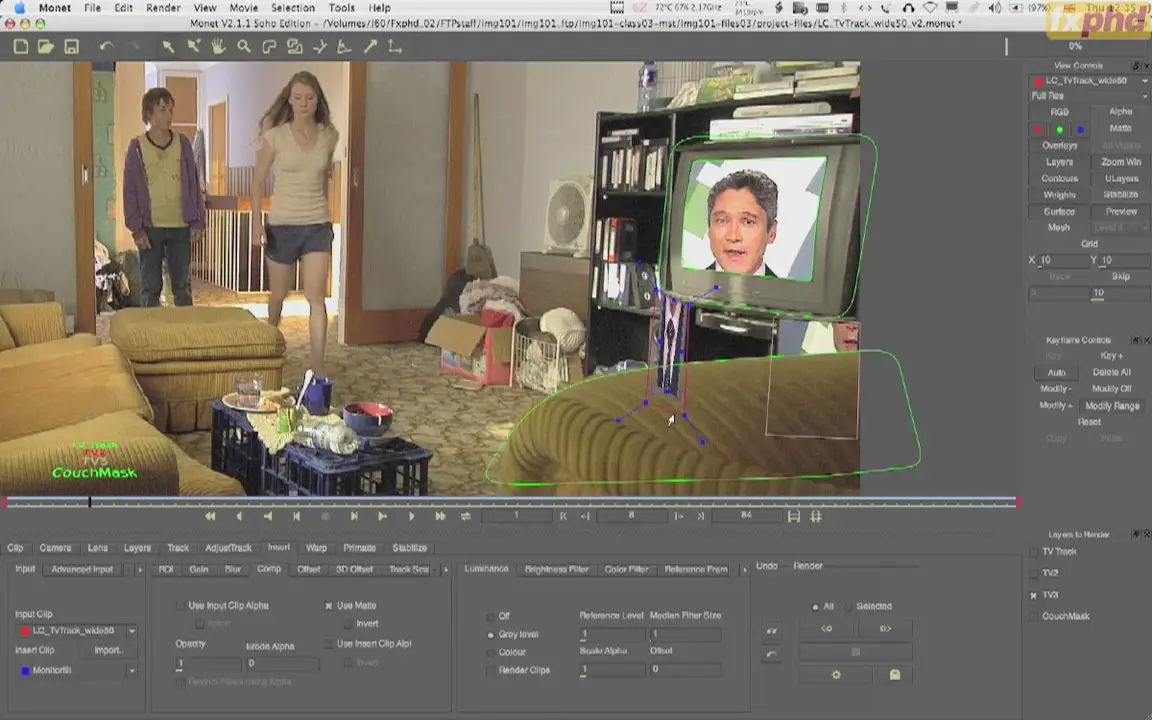Open the Movie menu
Image resolution: width=1152 pixels, height=720 pixels.
(x=243, y=8)
